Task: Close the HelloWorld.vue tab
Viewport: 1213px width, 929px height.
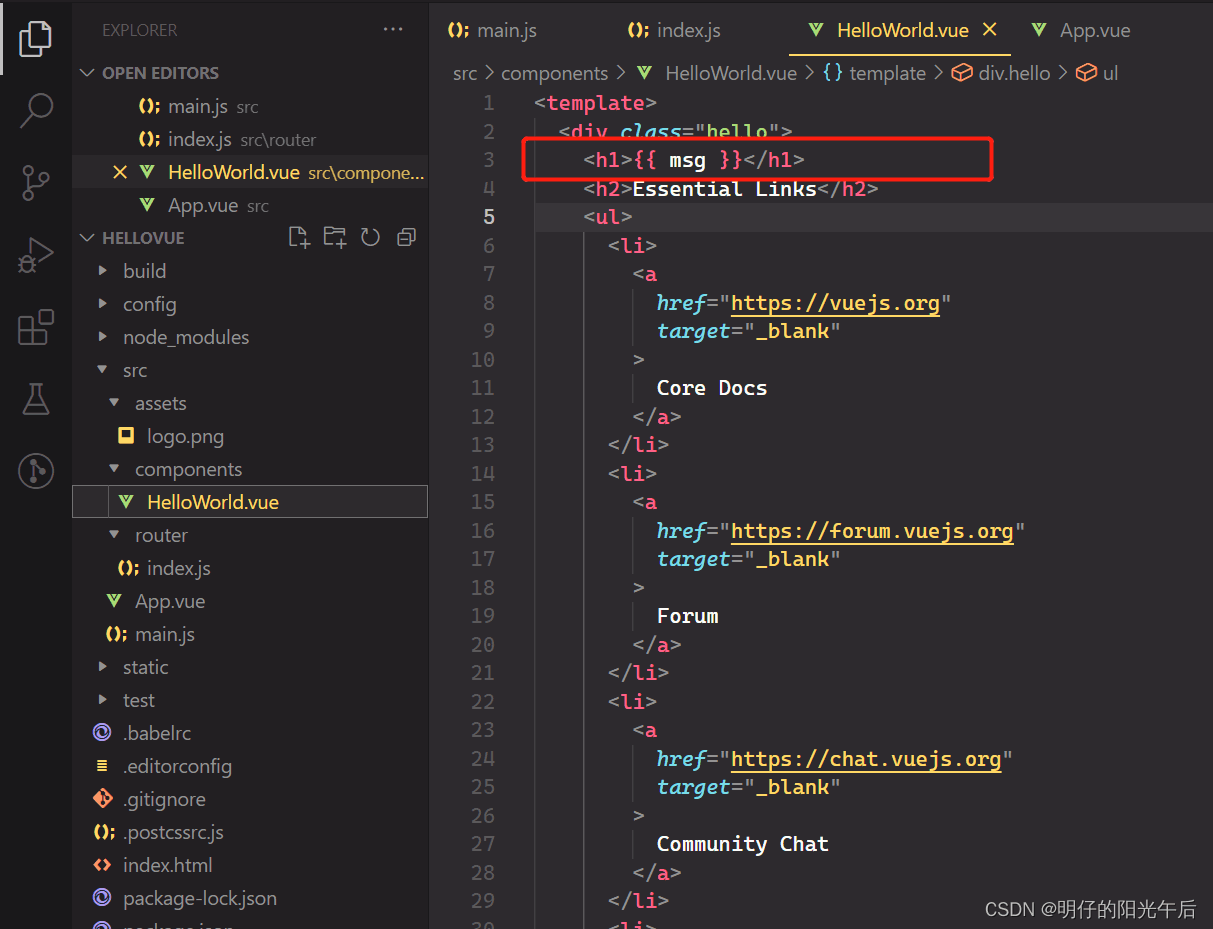Action: point(990,30)
